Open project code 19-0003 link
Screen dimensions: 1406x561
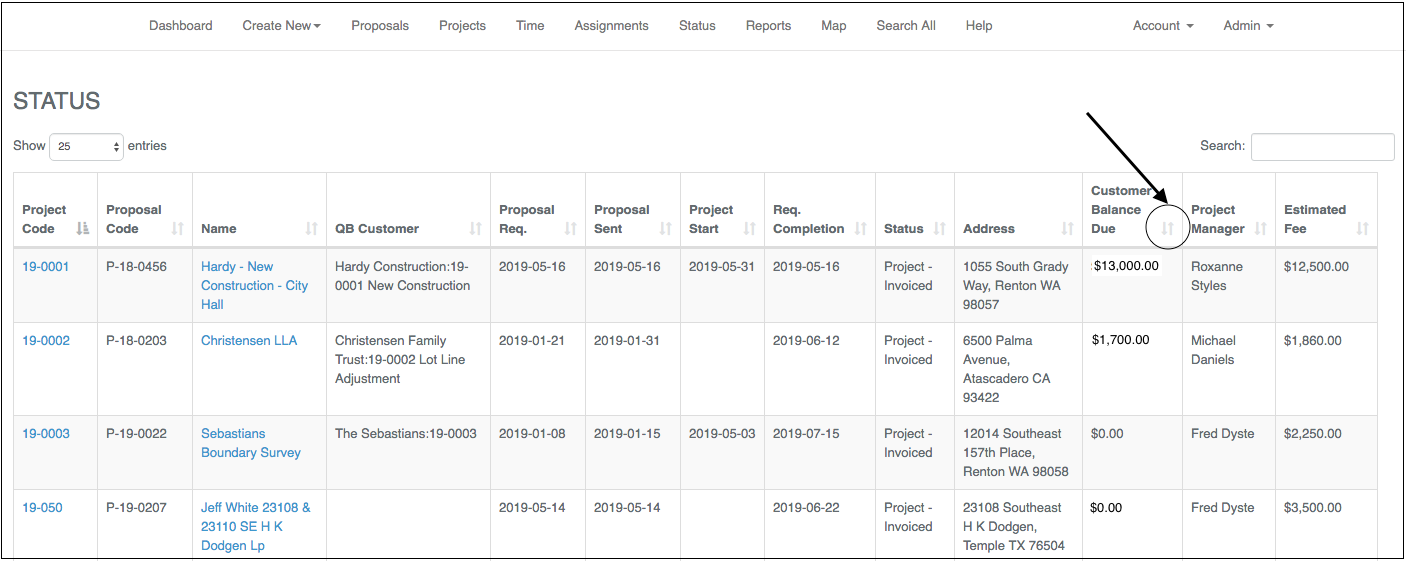[x=46, y=434]
